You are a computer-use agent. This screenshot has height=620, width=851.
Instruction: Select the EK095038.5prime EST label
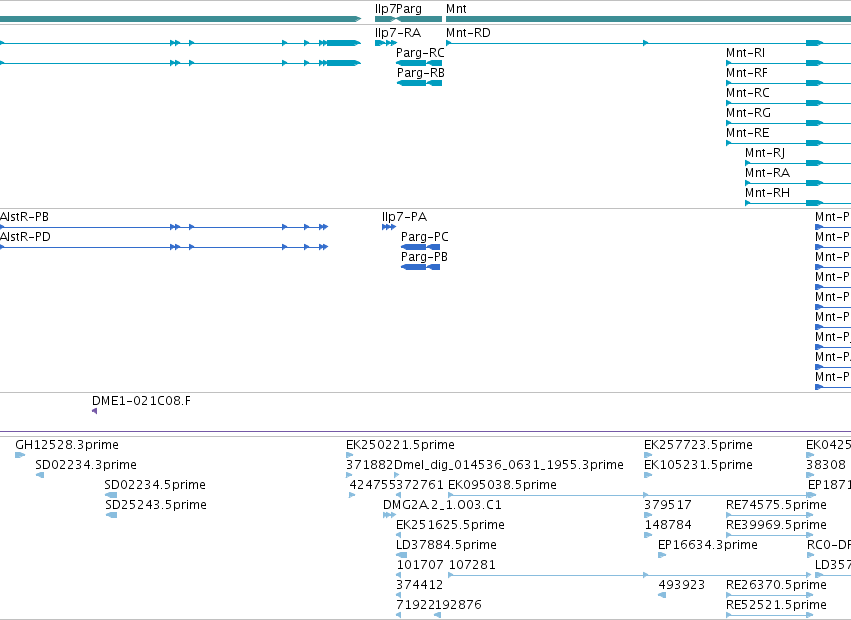[502, 485]
